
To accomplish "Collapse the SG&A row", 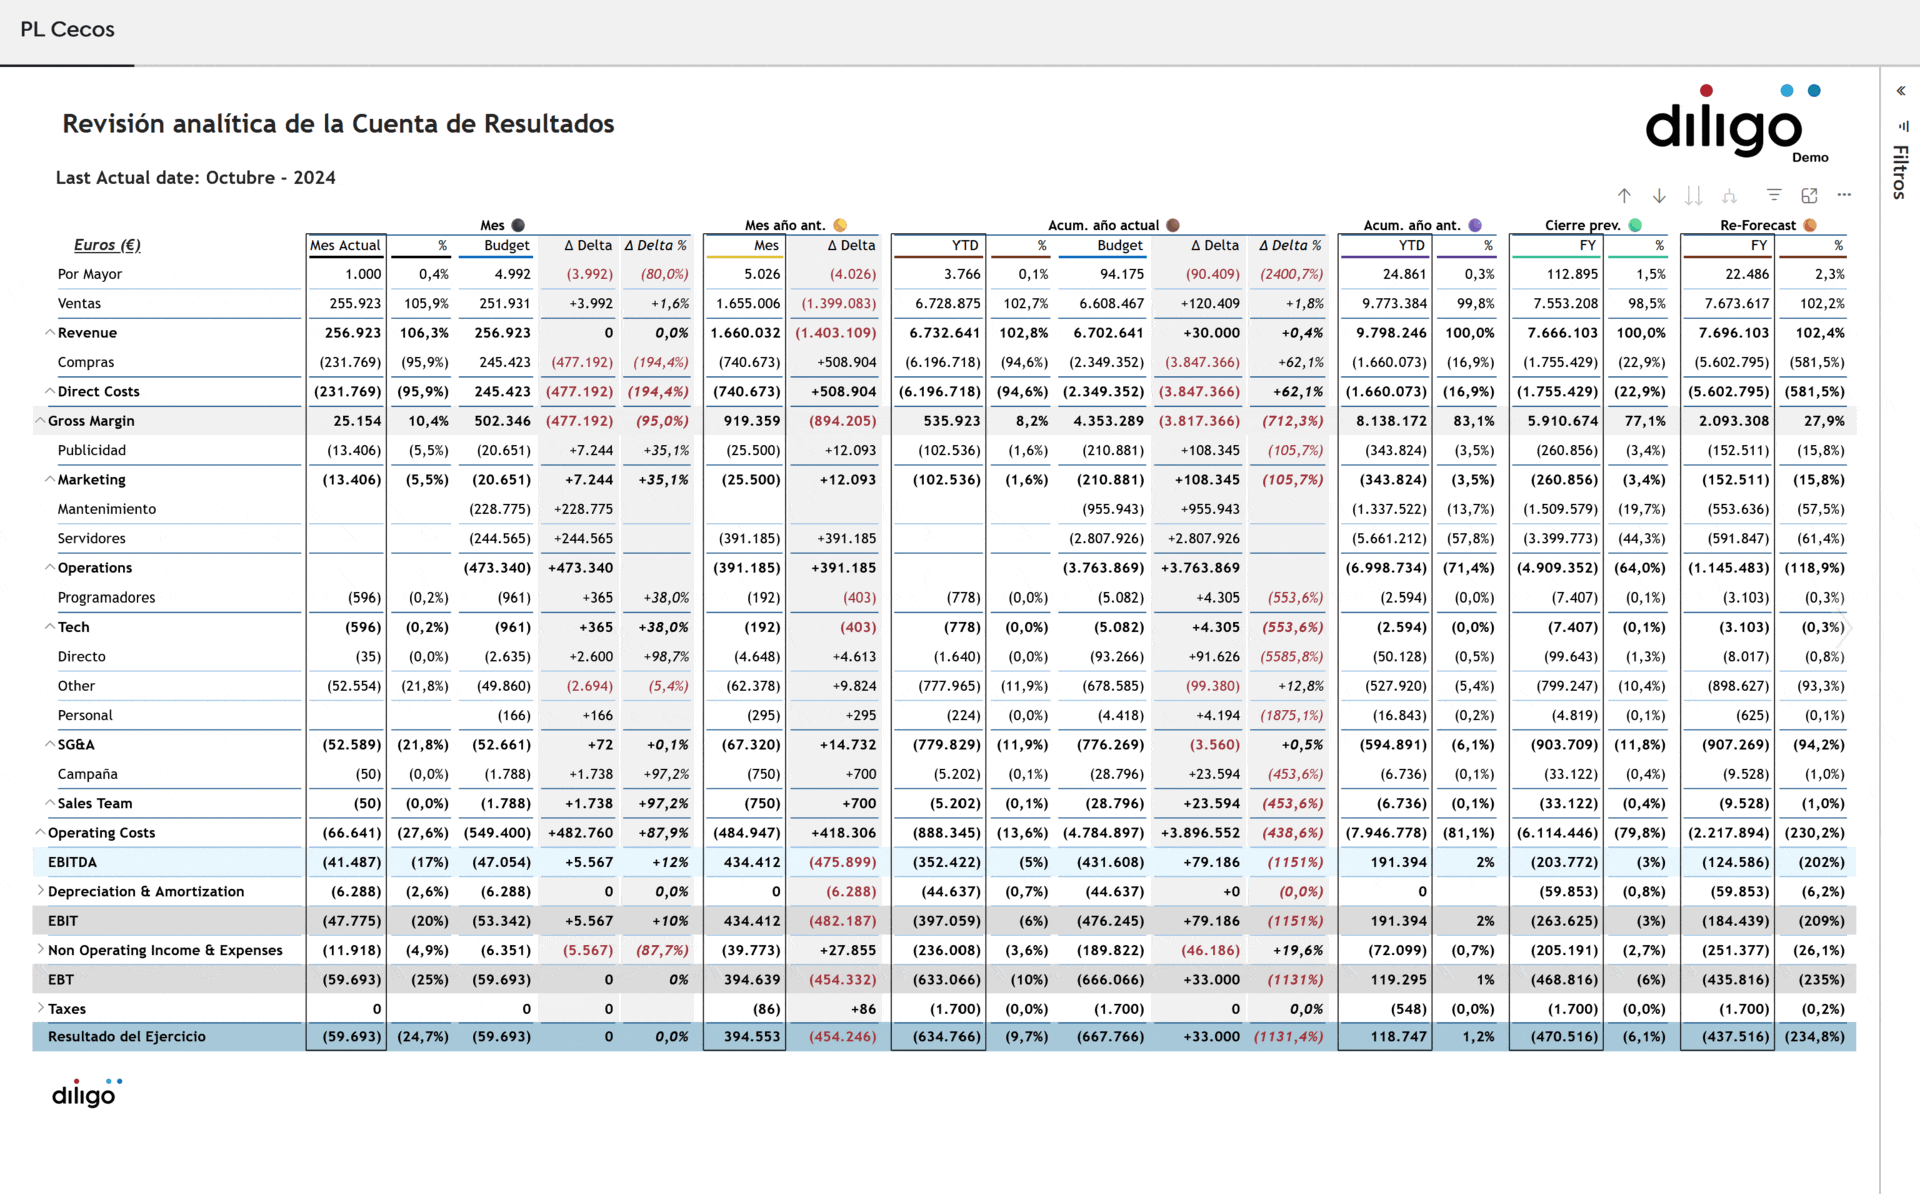I will [50, 744].
